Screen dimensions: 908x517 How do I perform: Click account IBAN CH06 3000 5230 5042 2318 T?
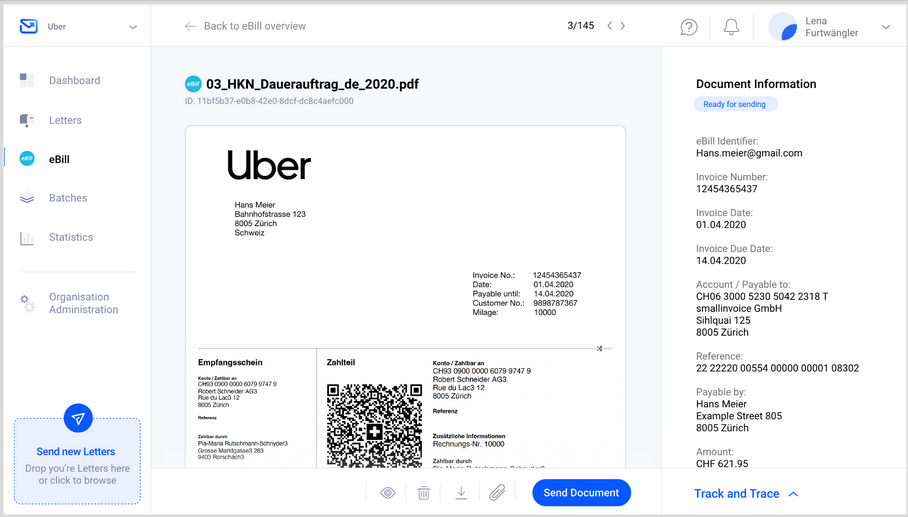pyautogui.click(x=762, y=297)
